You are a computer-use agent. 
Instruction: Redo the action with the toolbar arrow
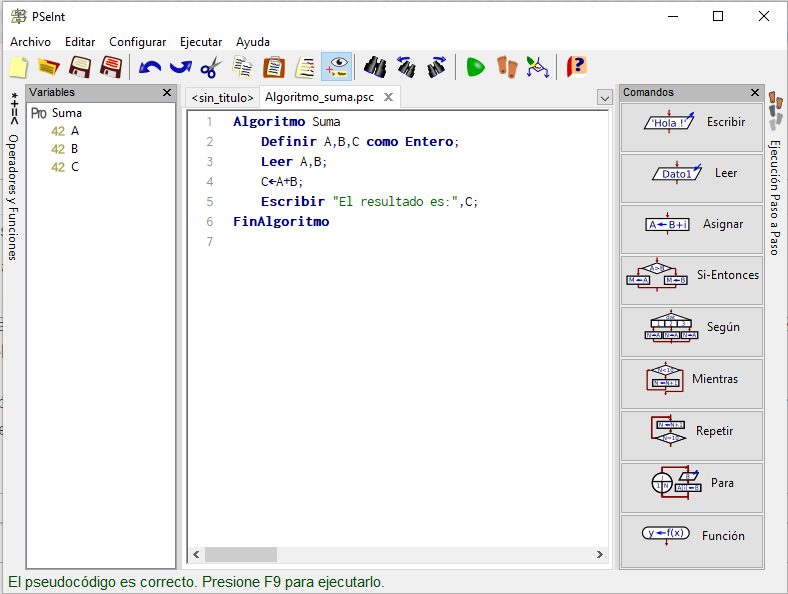pyautogui.click(x=180, y=67)
